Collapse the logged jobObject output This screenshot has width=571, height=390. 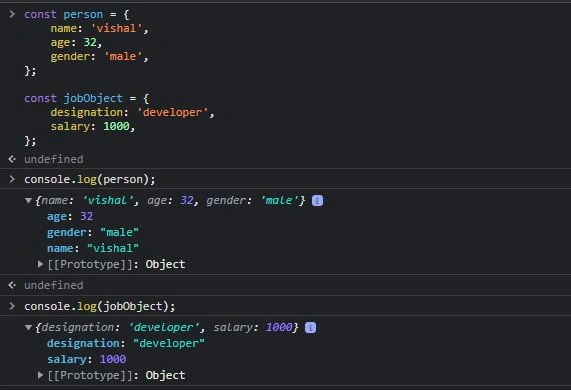tap(28, 328)
